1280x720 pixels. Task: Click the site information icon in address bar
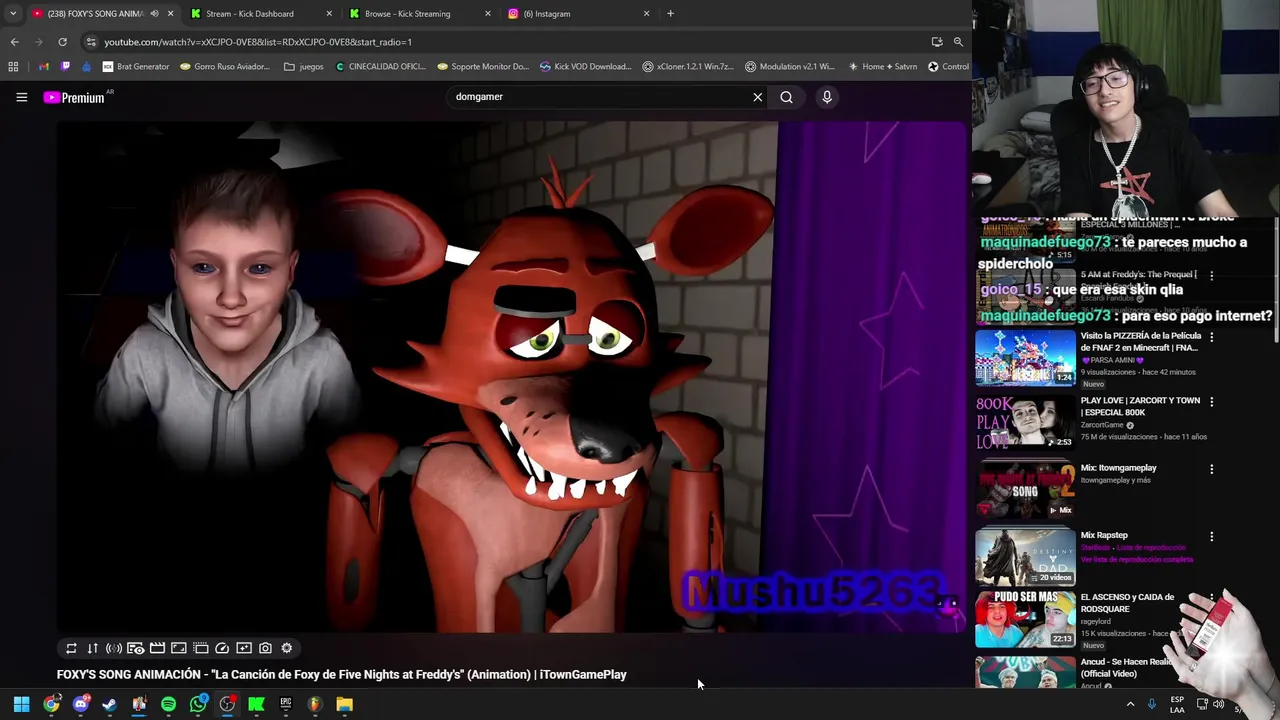[91, 42]
